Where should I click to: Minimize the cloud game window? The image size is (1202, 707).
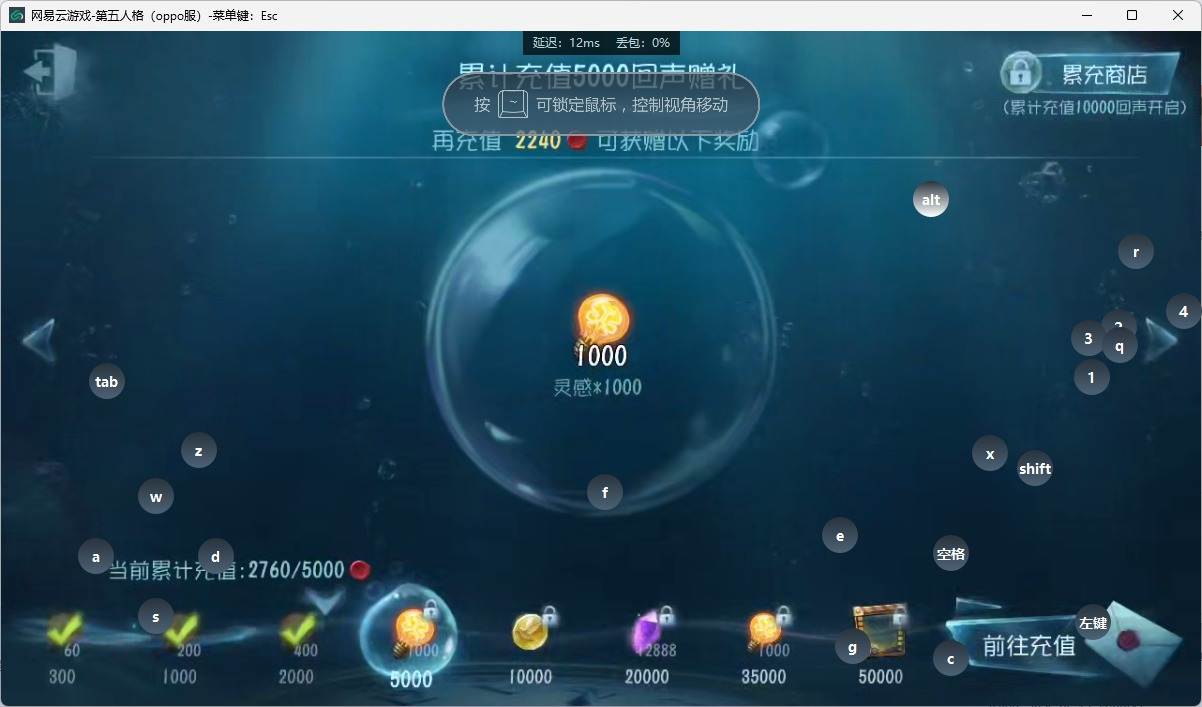pyautogui.click(x=1086, y=15)
